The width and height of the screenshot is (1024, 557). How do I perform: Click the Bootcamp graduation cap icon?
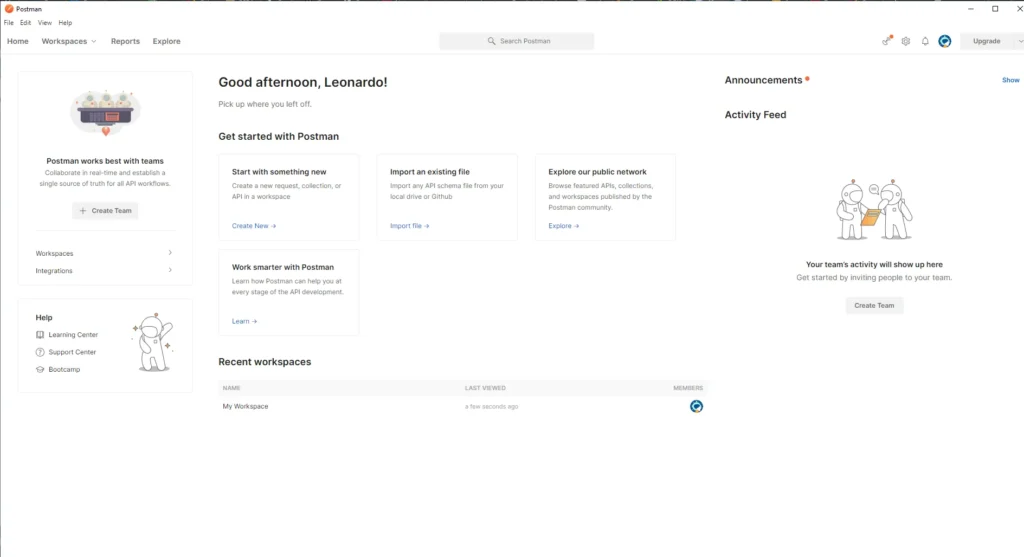[40, 370]
